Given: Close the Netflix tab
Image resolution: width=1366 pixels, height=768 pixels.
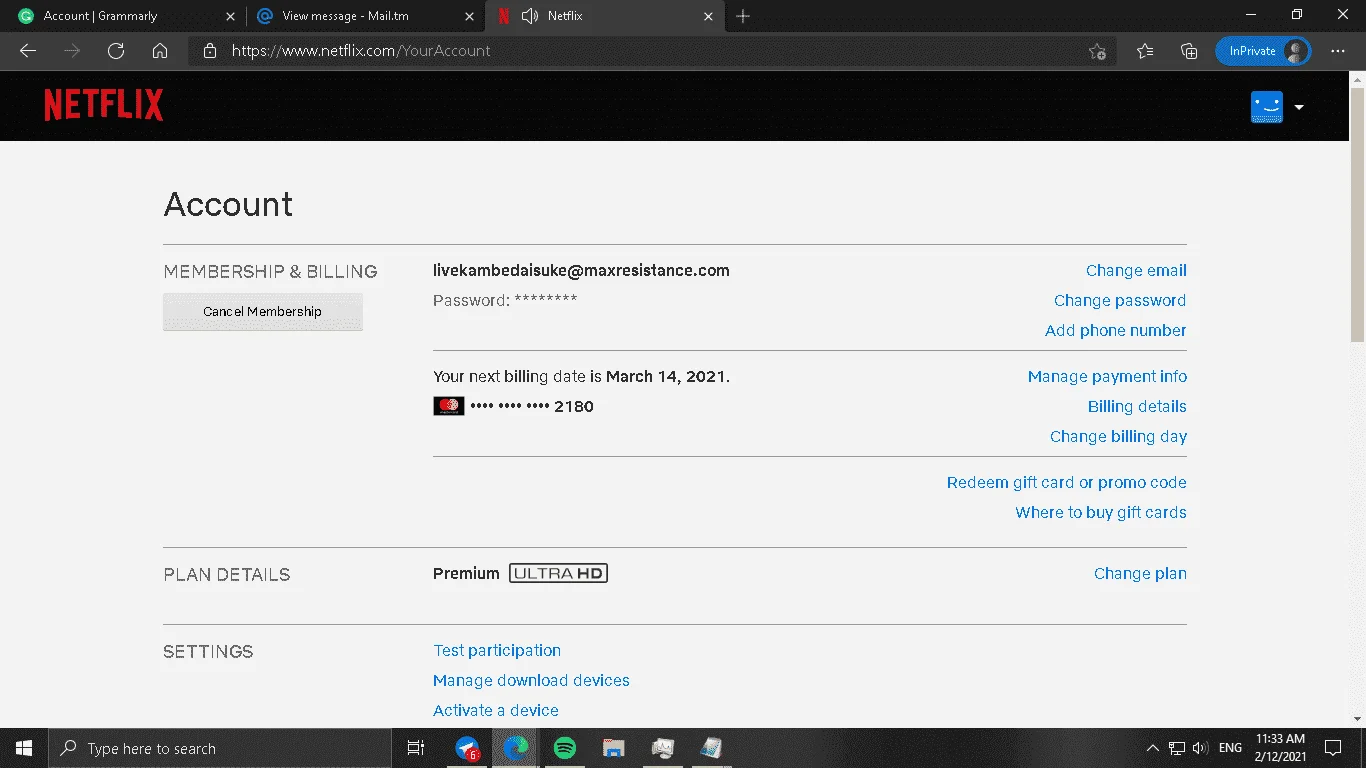Looking at the screenshot, I should [x=708, y=16].
